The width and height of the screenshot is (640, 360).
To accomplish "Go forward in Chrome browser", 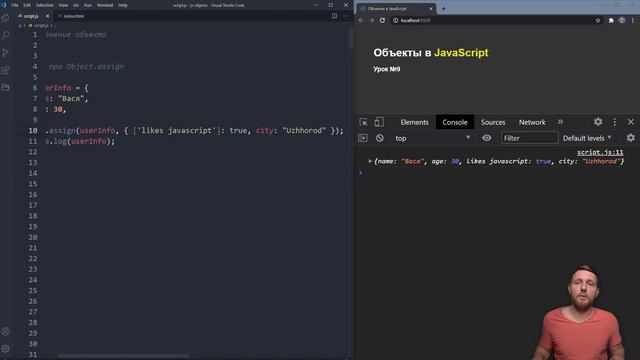I will (x=371, y=20).
